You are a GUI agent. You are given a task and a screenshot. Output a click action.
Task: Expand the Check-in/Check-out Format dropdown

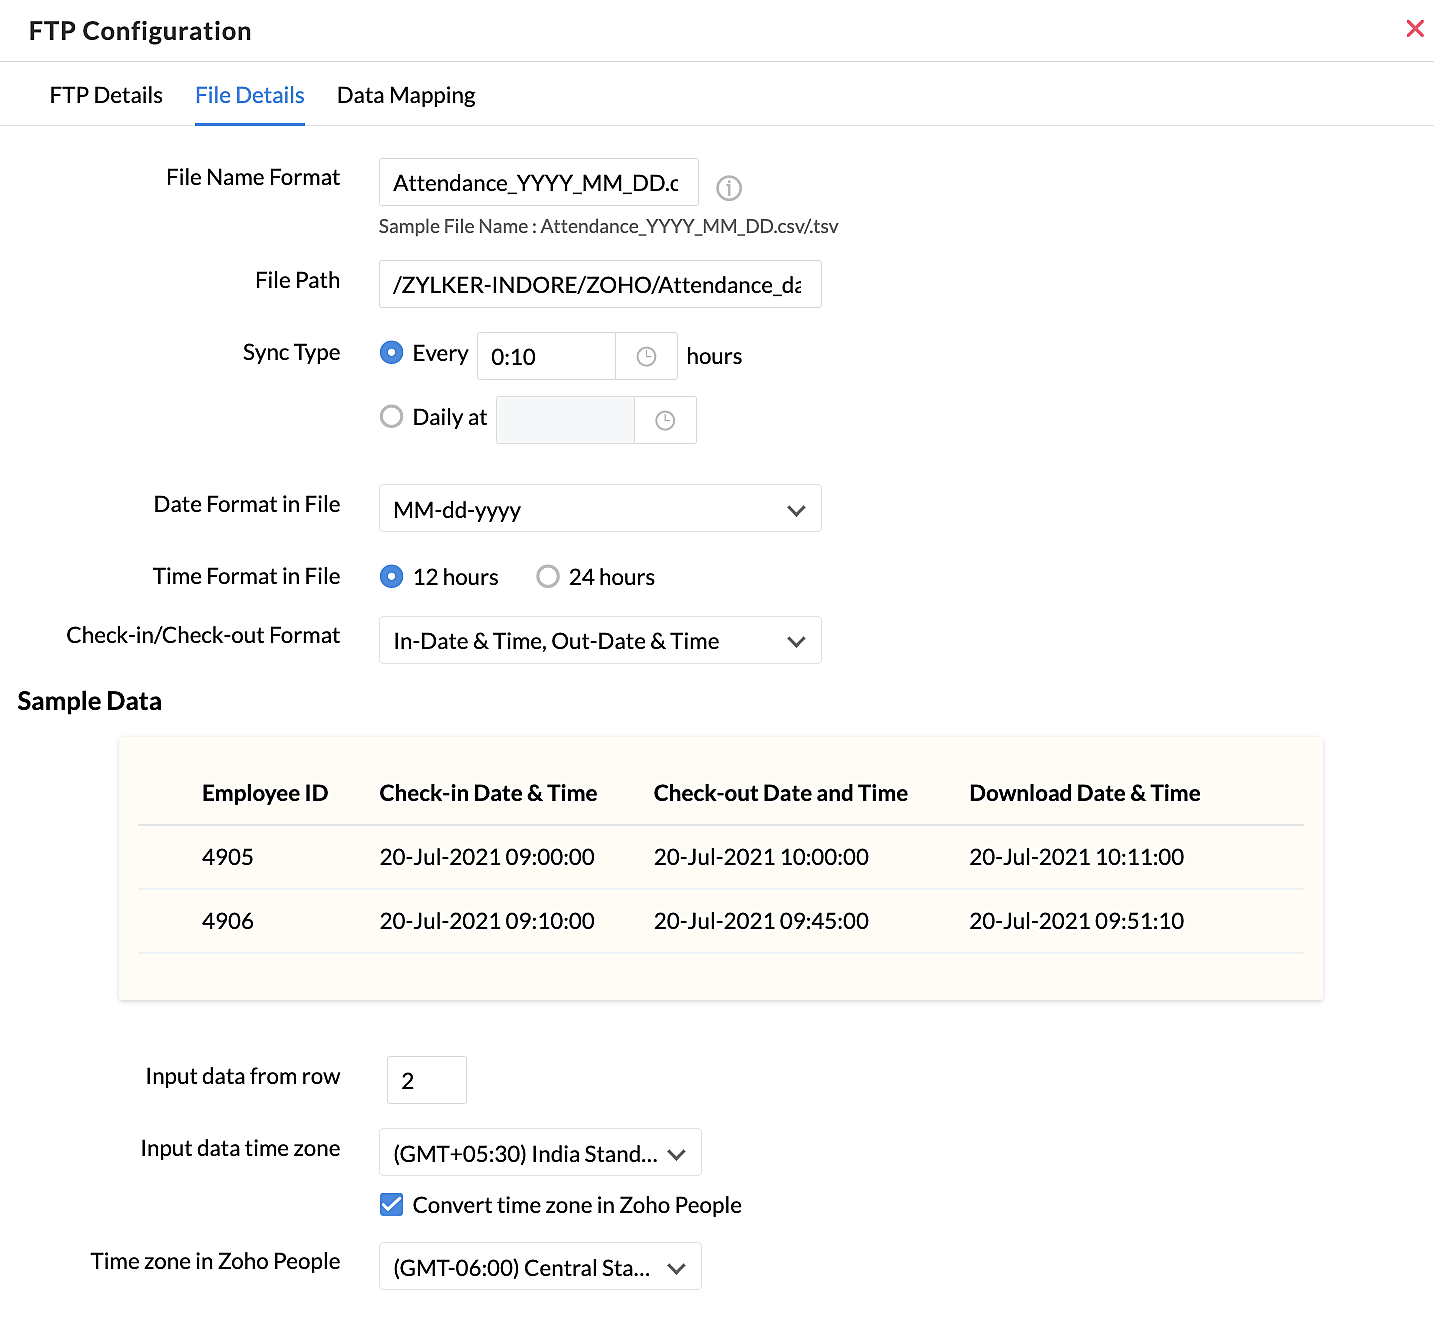[600, 641]
